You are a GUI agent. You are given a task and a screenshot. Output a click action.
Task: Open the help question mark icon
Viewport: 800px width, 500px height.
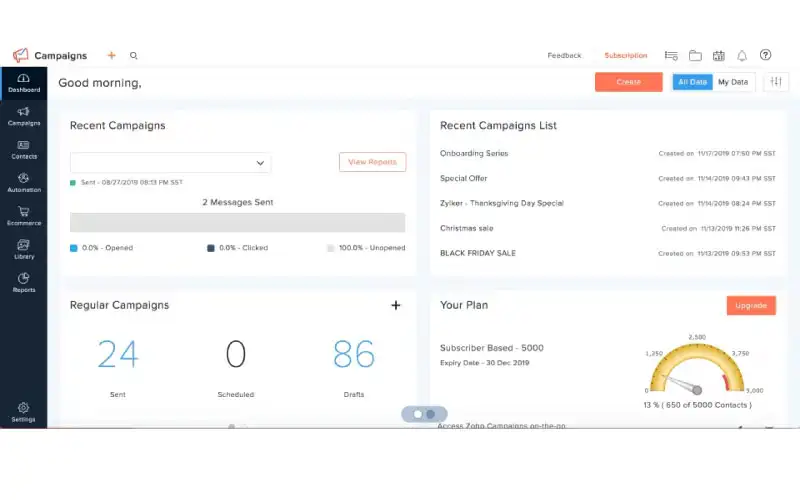coord(766,56)
